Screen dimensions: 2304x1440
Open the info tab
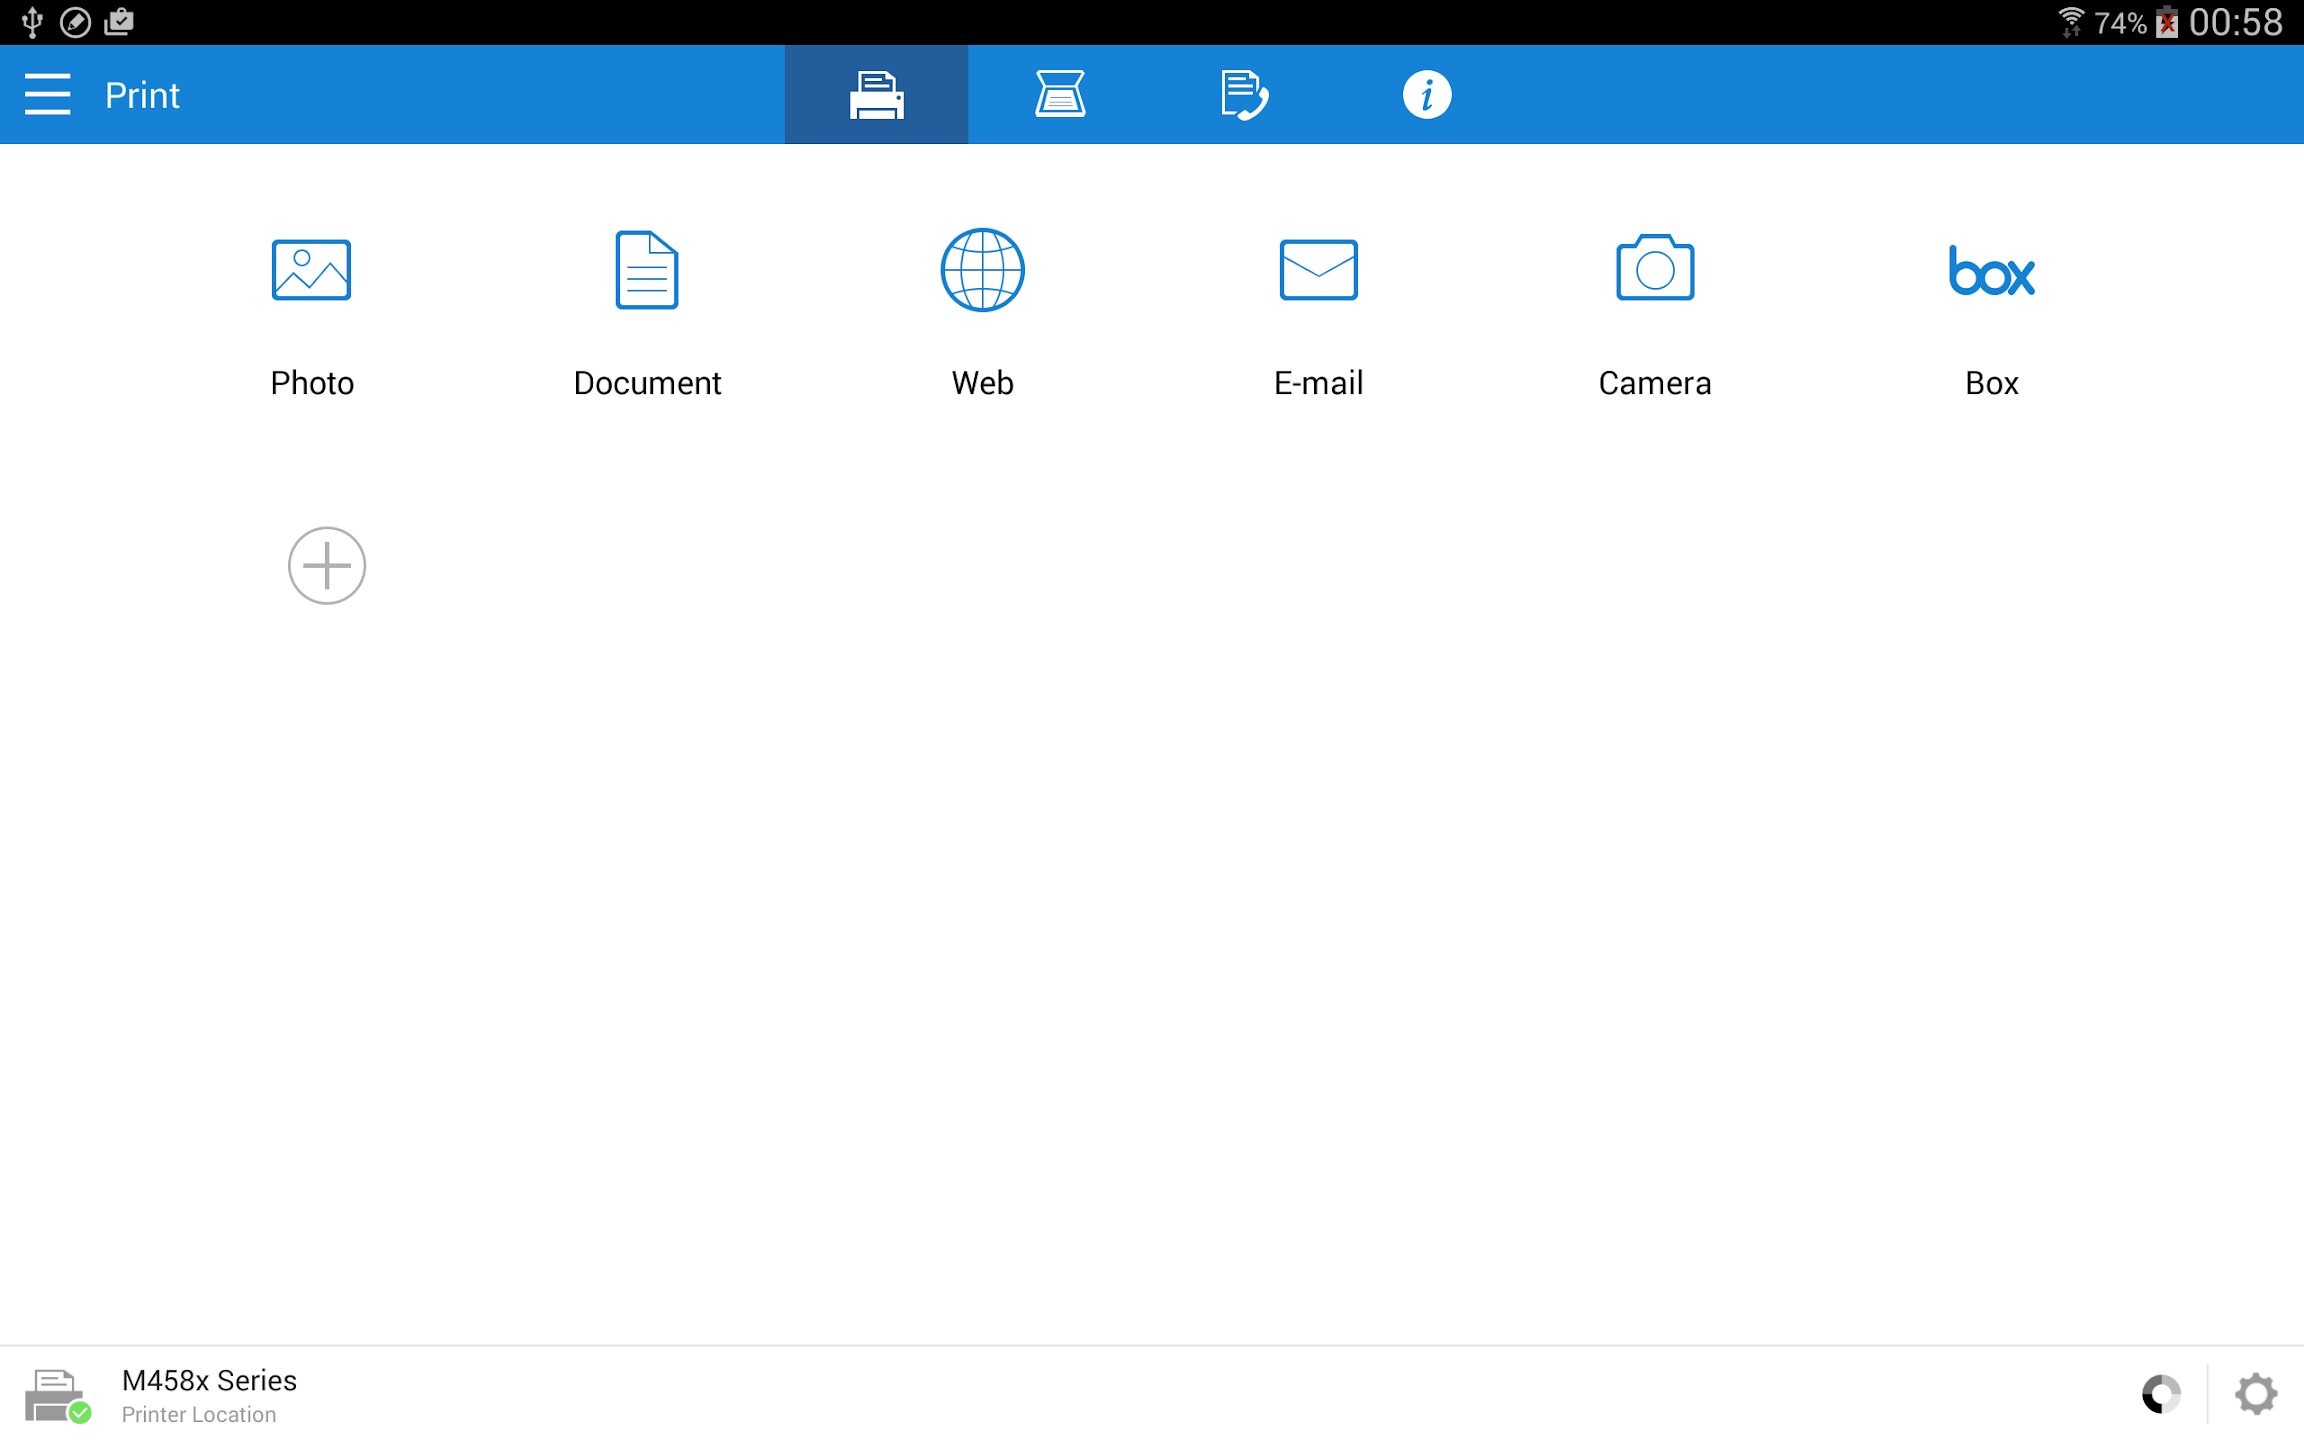point(1426,95)
